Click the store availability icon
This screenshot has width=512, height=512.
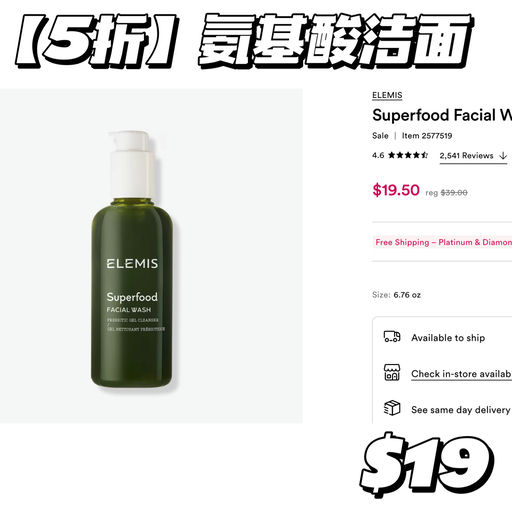392,372
